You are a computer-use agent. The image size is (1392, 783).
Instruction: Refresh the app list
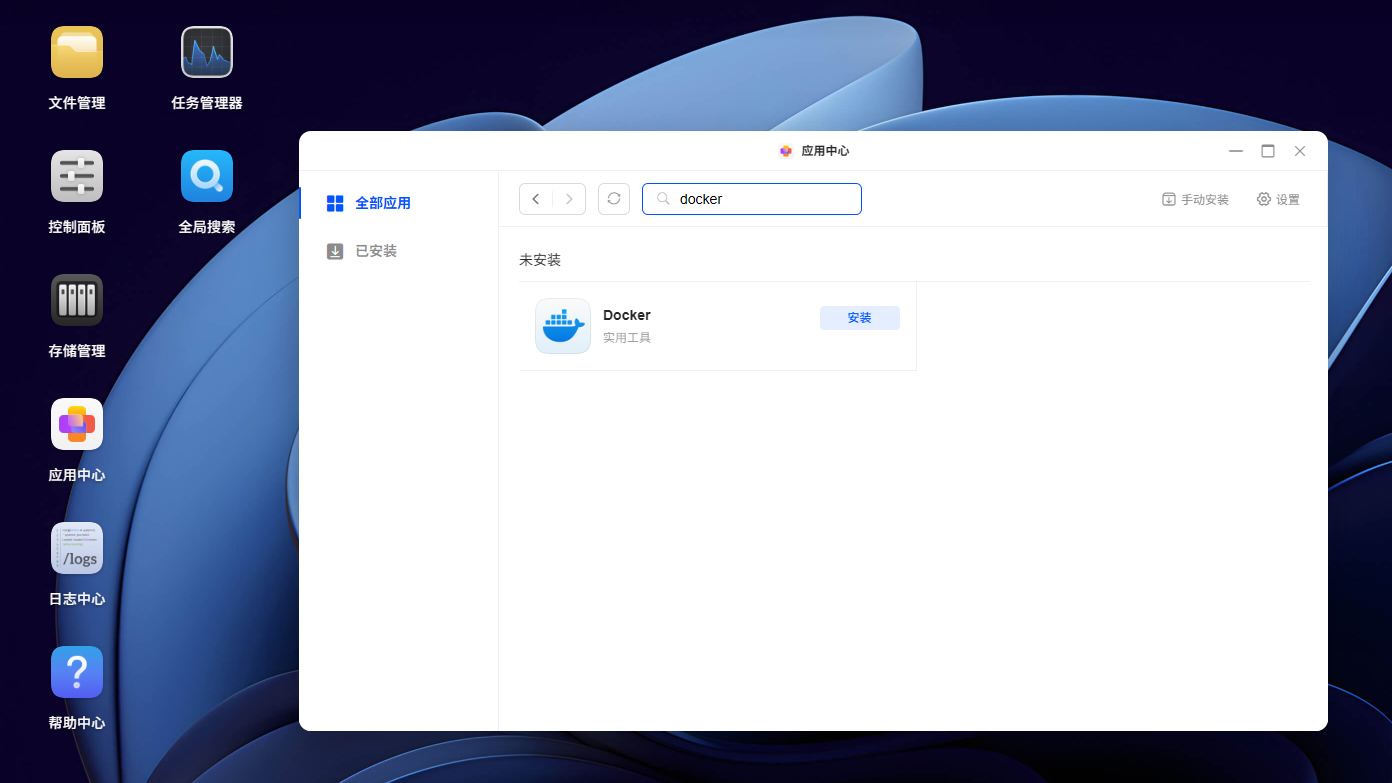click(x=614, y=199)
